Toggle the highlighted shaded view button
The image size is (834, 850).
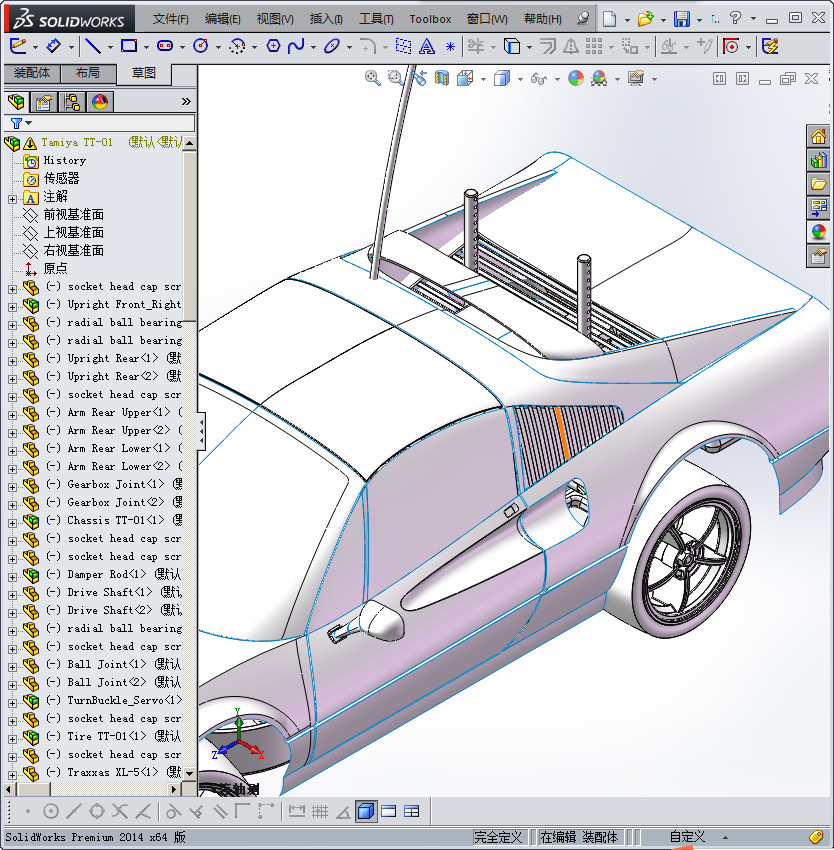366,811
